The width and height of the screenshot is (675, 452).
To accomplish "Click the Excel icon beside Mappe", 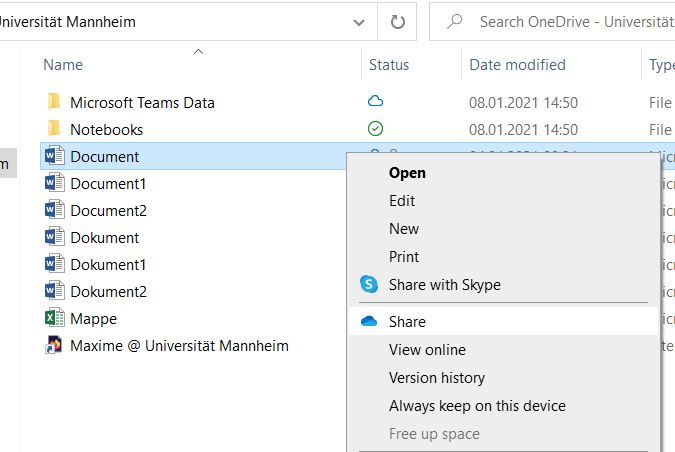I will [55, 318].
